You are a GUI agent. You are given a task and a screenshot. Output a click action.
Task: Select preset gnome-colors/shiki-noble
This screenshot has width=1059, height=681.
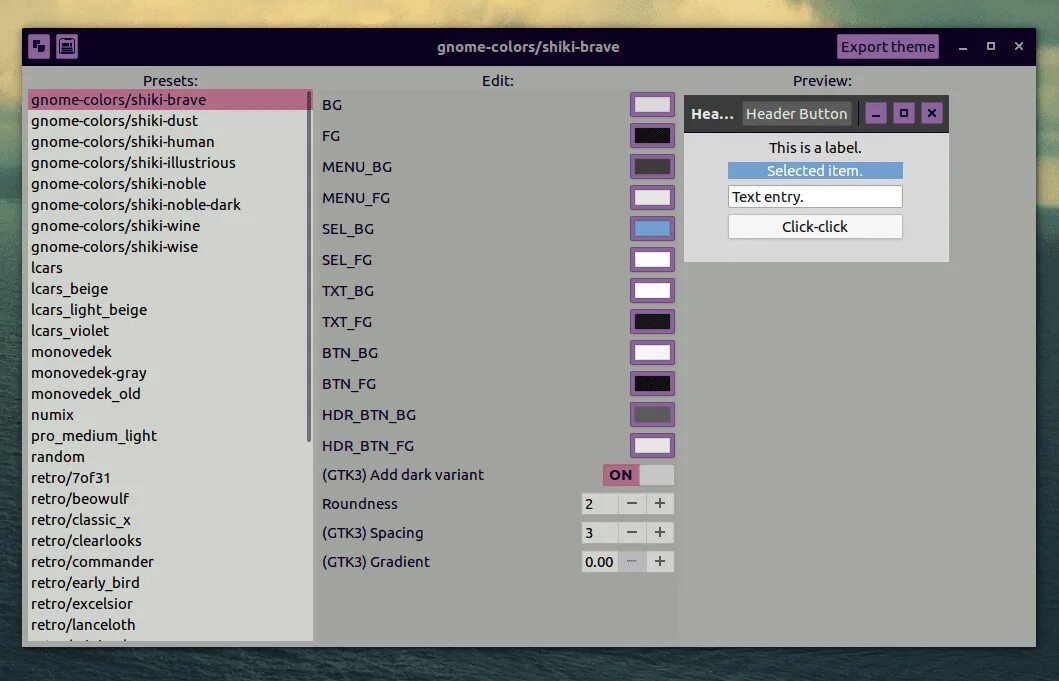coord(168,184)
